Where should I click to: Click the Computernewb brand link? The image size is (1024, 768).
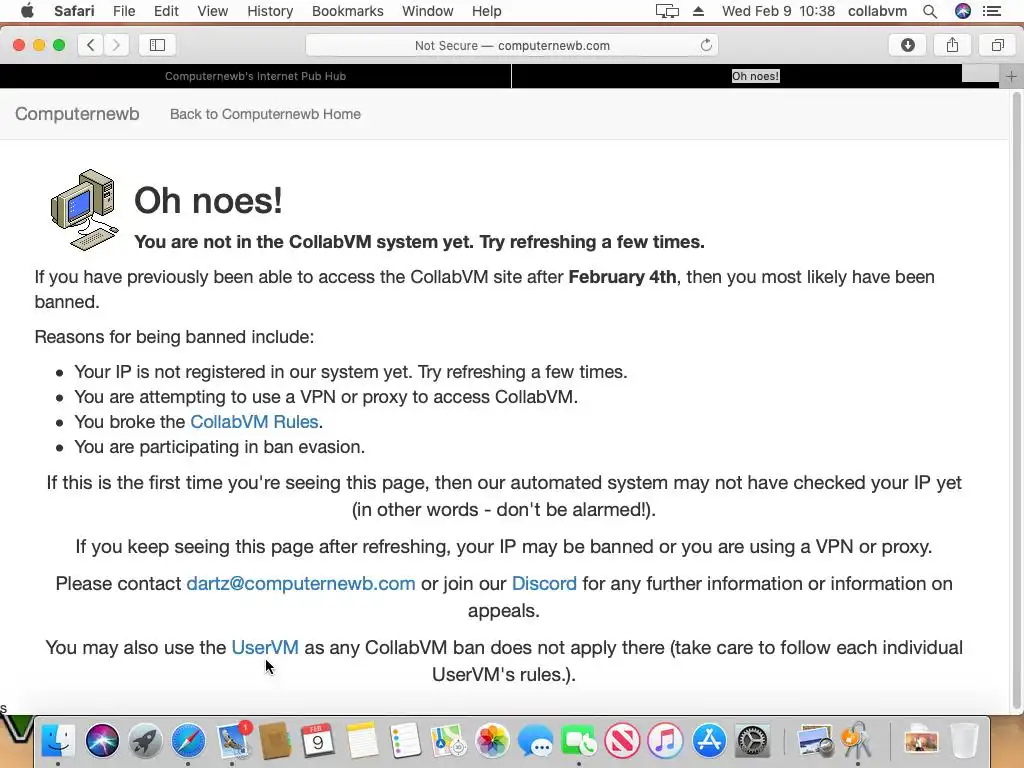[77, 114]
